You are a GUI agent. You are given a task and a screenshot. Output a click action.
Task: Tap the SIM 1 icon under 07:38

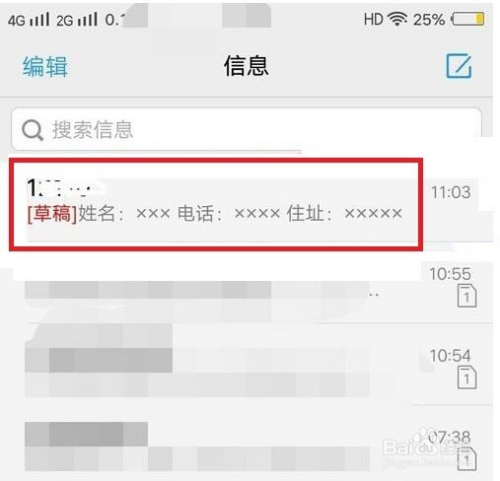(x=466, y=459)
